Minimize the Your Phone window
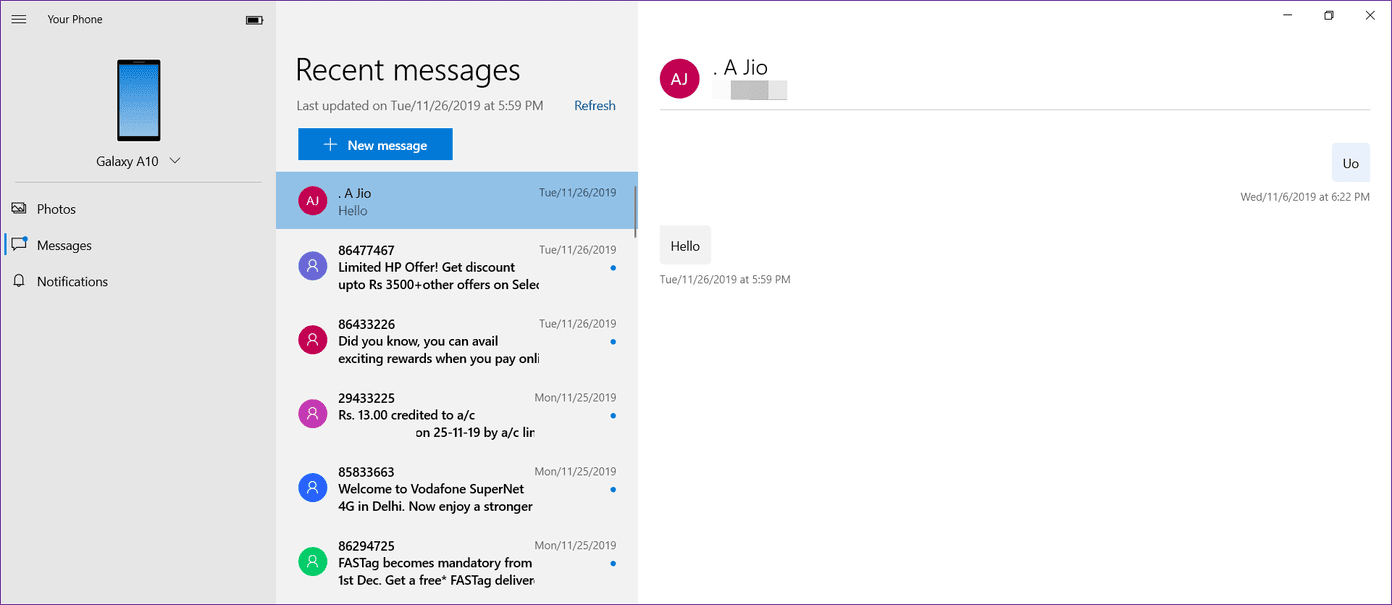The width and height of the screenshot is (1392, 605). 1288,15
